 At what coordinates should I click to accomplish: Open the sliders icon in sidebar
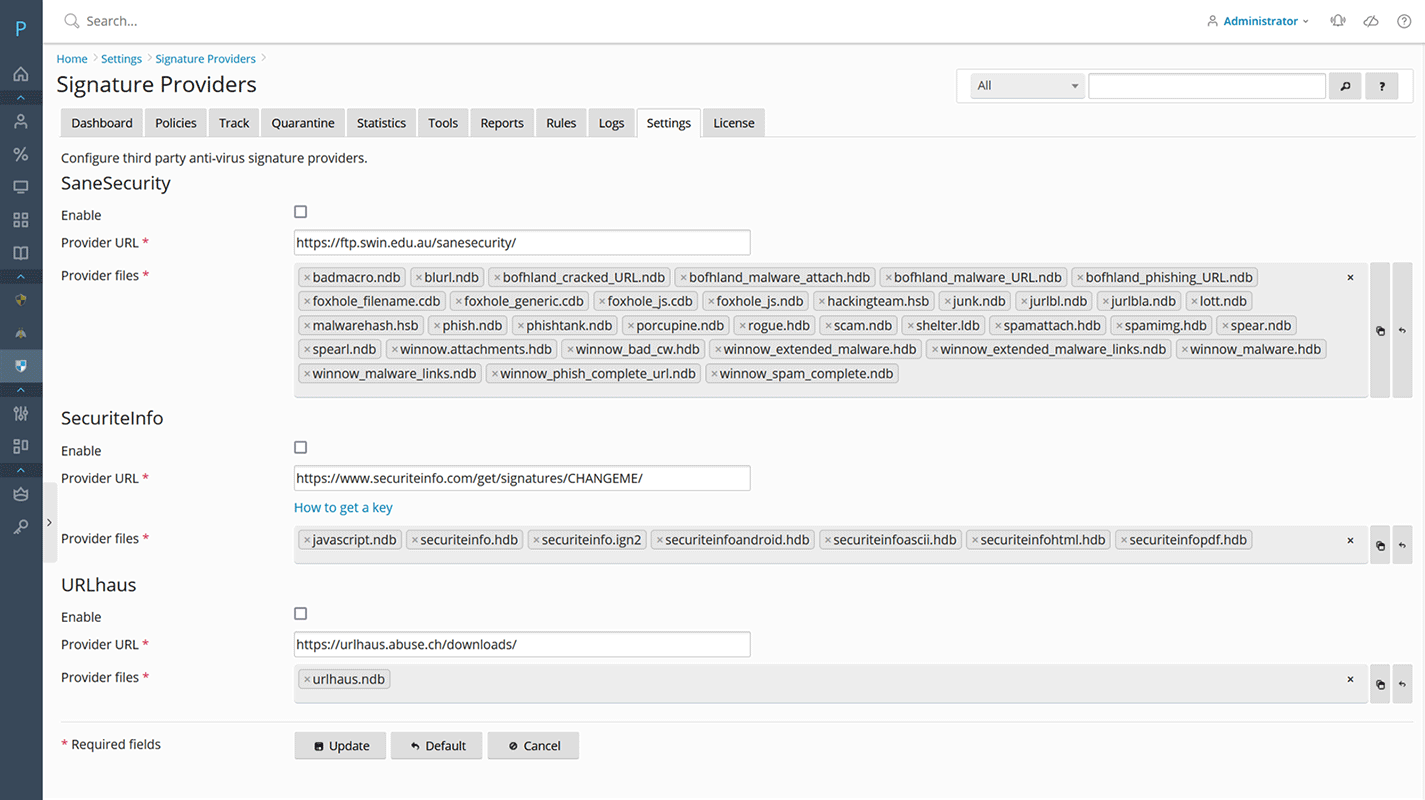point(20,413)
